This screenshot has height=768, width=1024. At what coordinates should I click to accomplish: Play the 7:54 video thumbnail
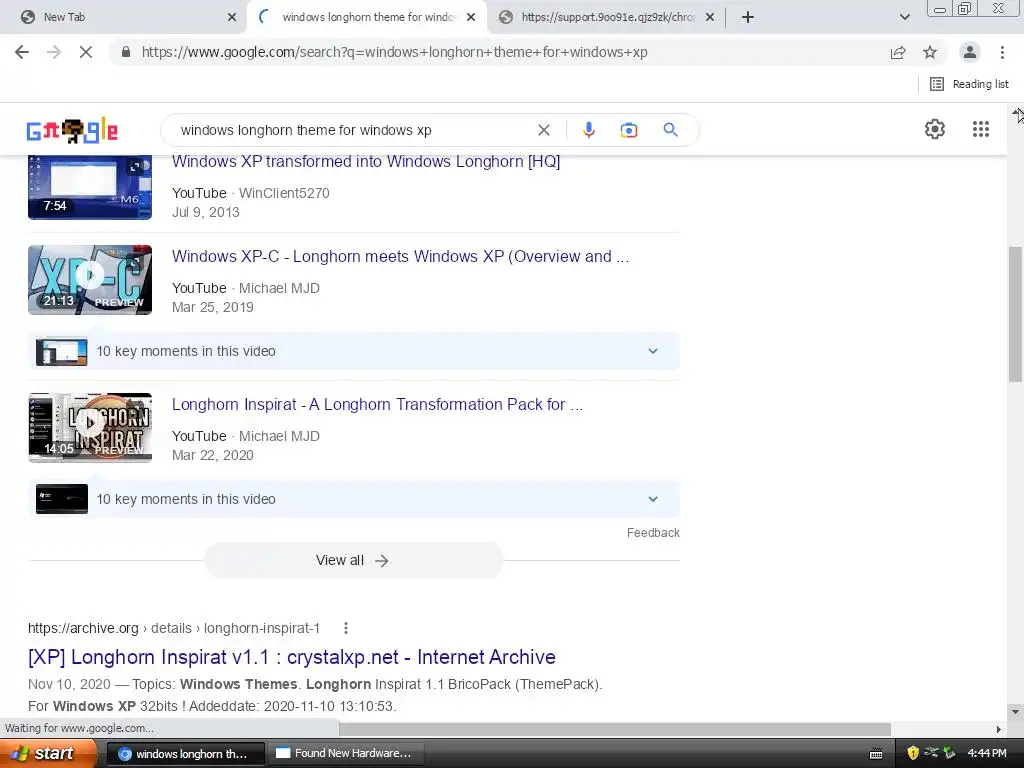point(90,187)
